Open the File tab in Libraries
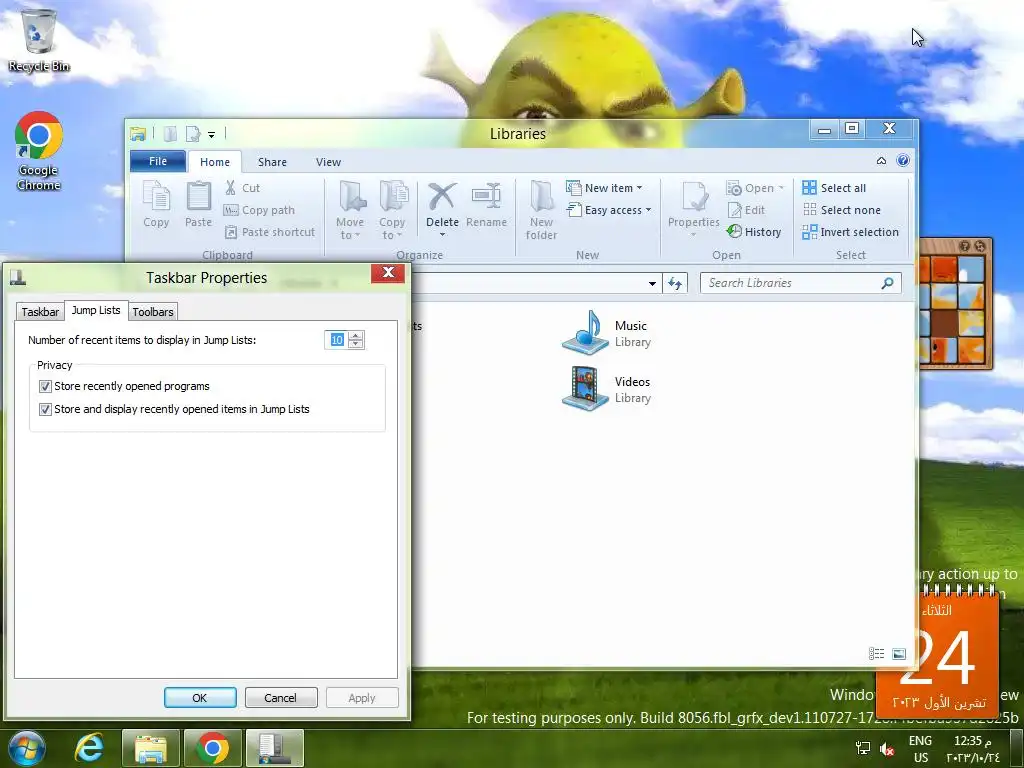The image size is (1024, 768). (158, 161)
